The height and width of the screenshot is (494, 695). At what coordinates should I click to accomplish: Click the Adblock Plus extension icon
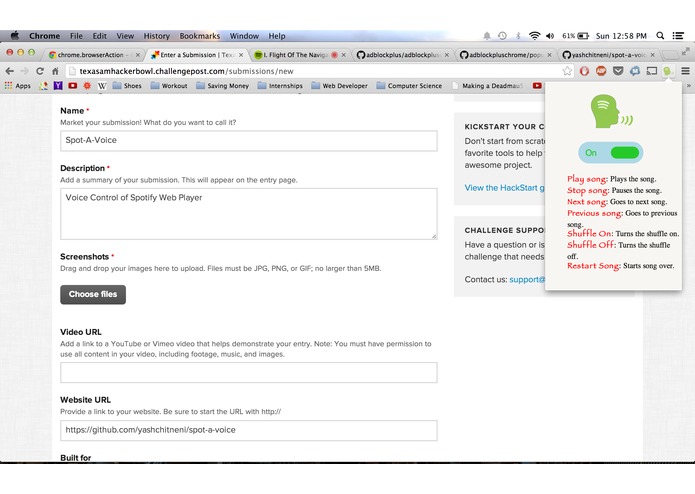[601, 71]
